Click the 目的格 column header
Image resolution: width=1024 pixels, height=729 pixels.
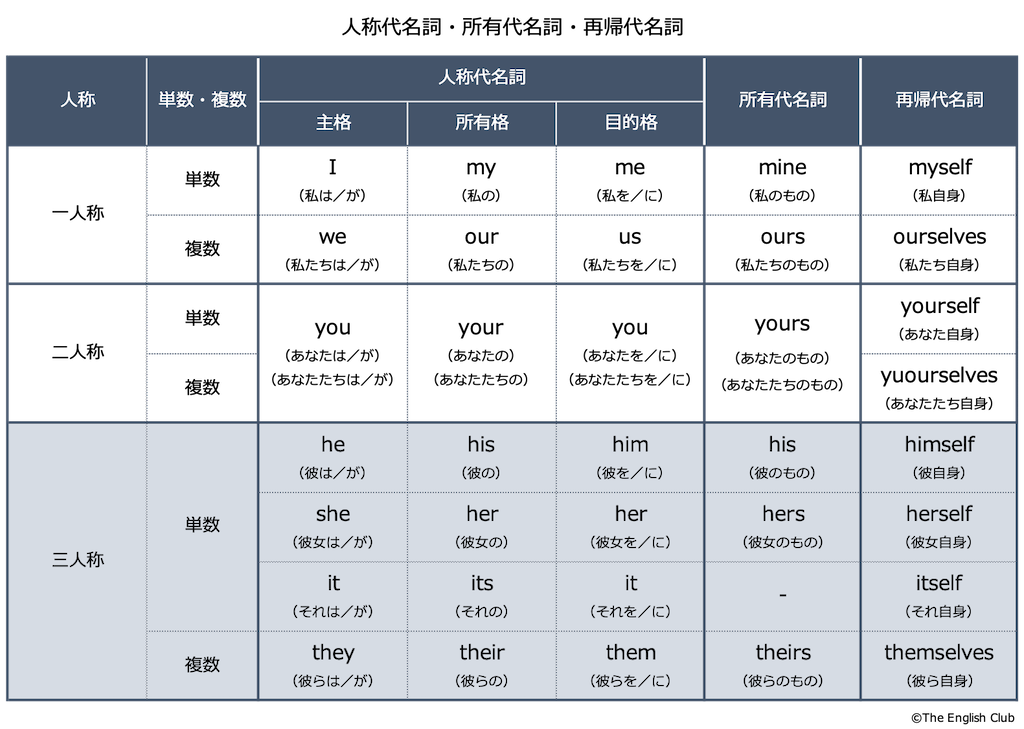click(630, 123)
